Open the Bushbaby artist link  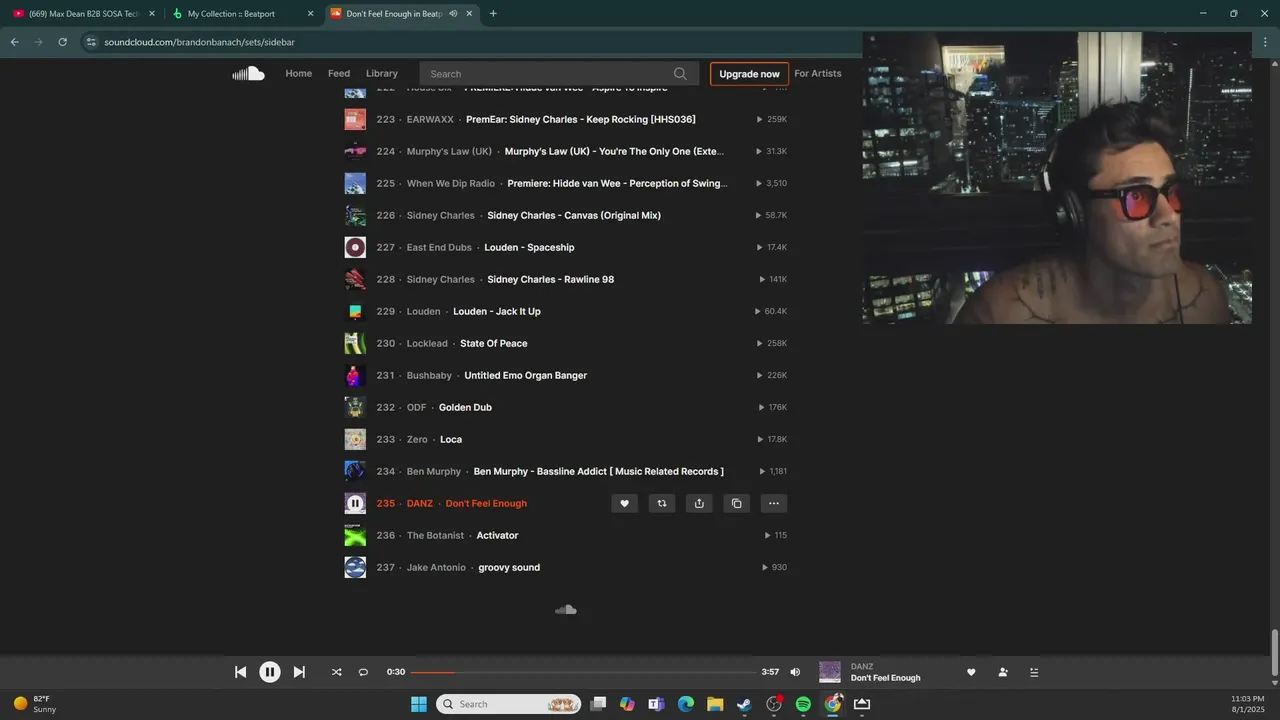click(x=429, y=375)
